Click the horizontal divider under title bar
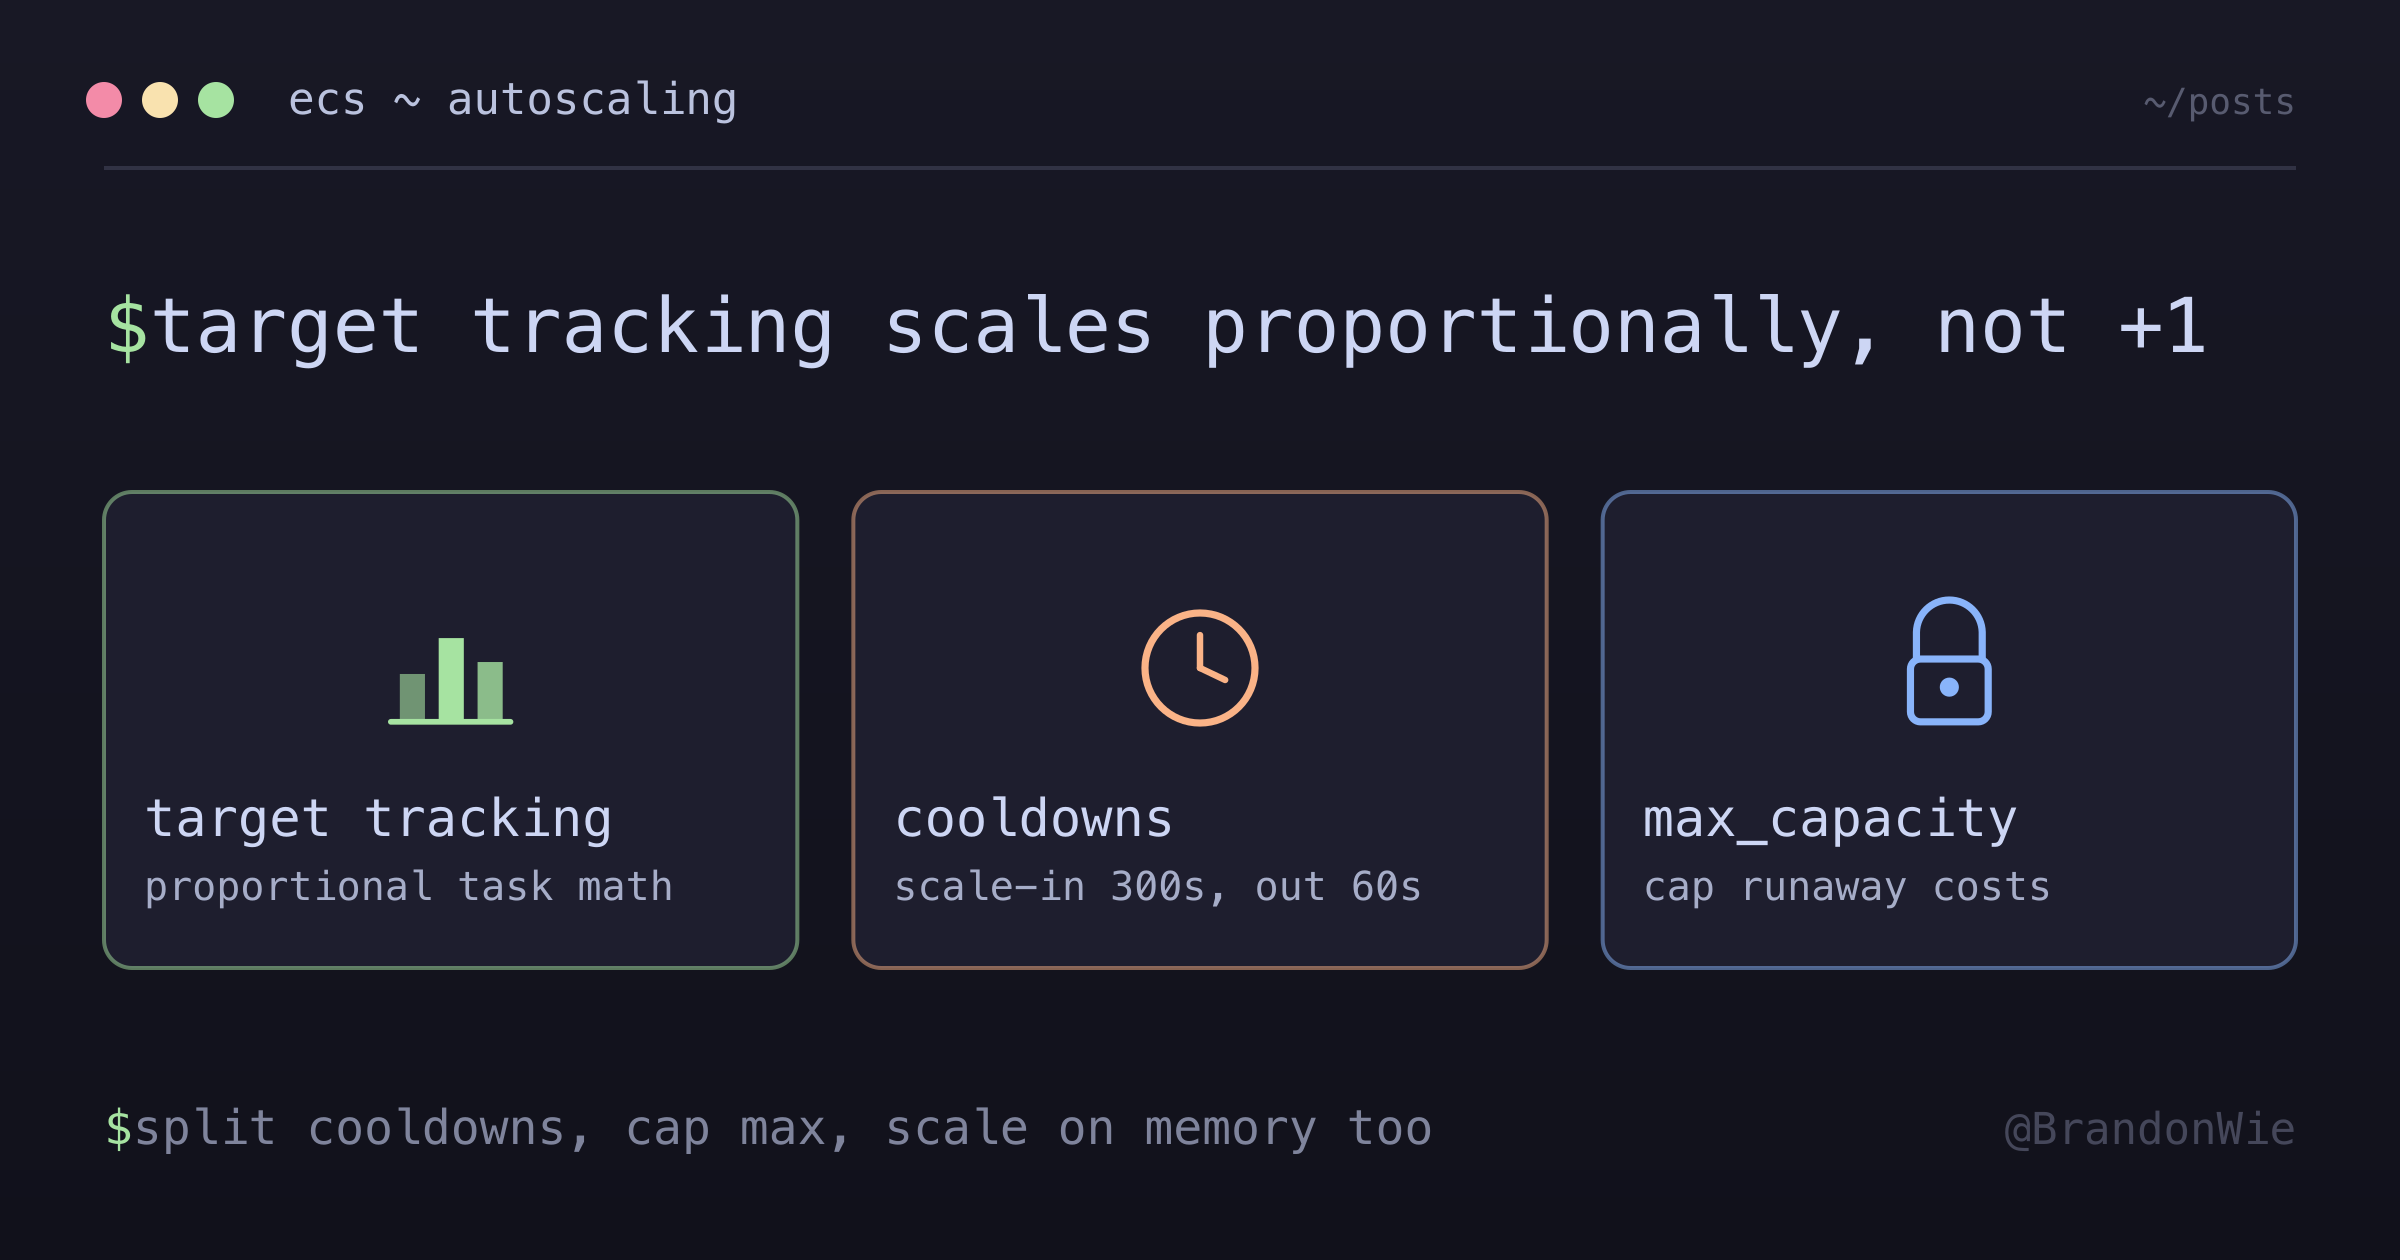The height and width of the screenshot is (1260, 2400). pyautogui.click(x=1200, y=168)
